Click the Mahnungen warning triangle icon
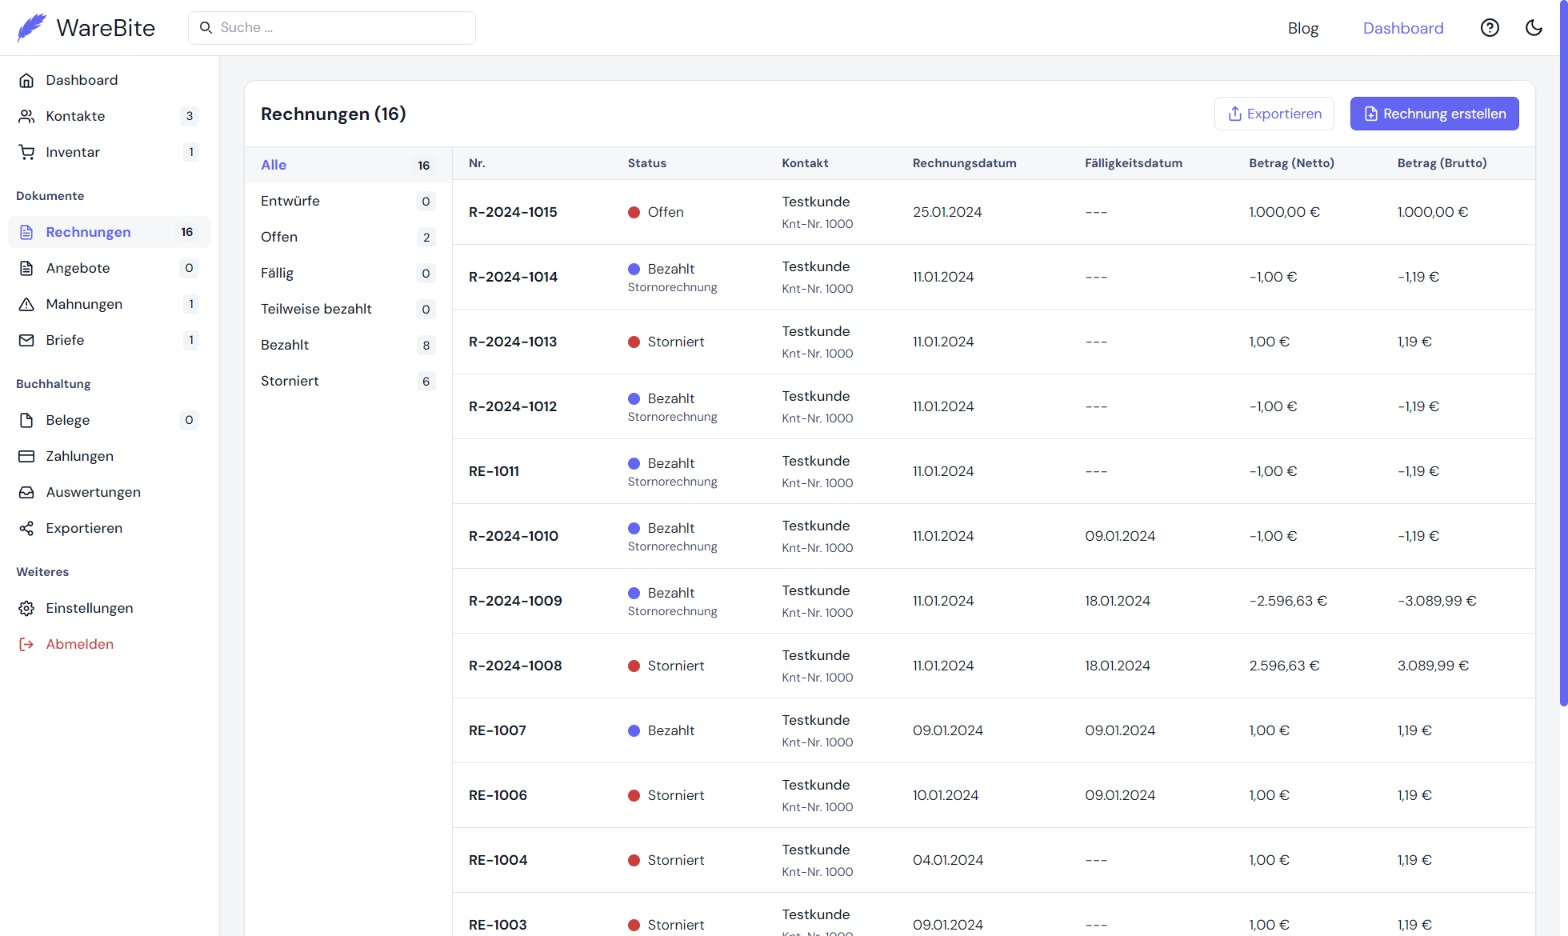Viewport: 1568px width, 936px height. click(27, 304)
